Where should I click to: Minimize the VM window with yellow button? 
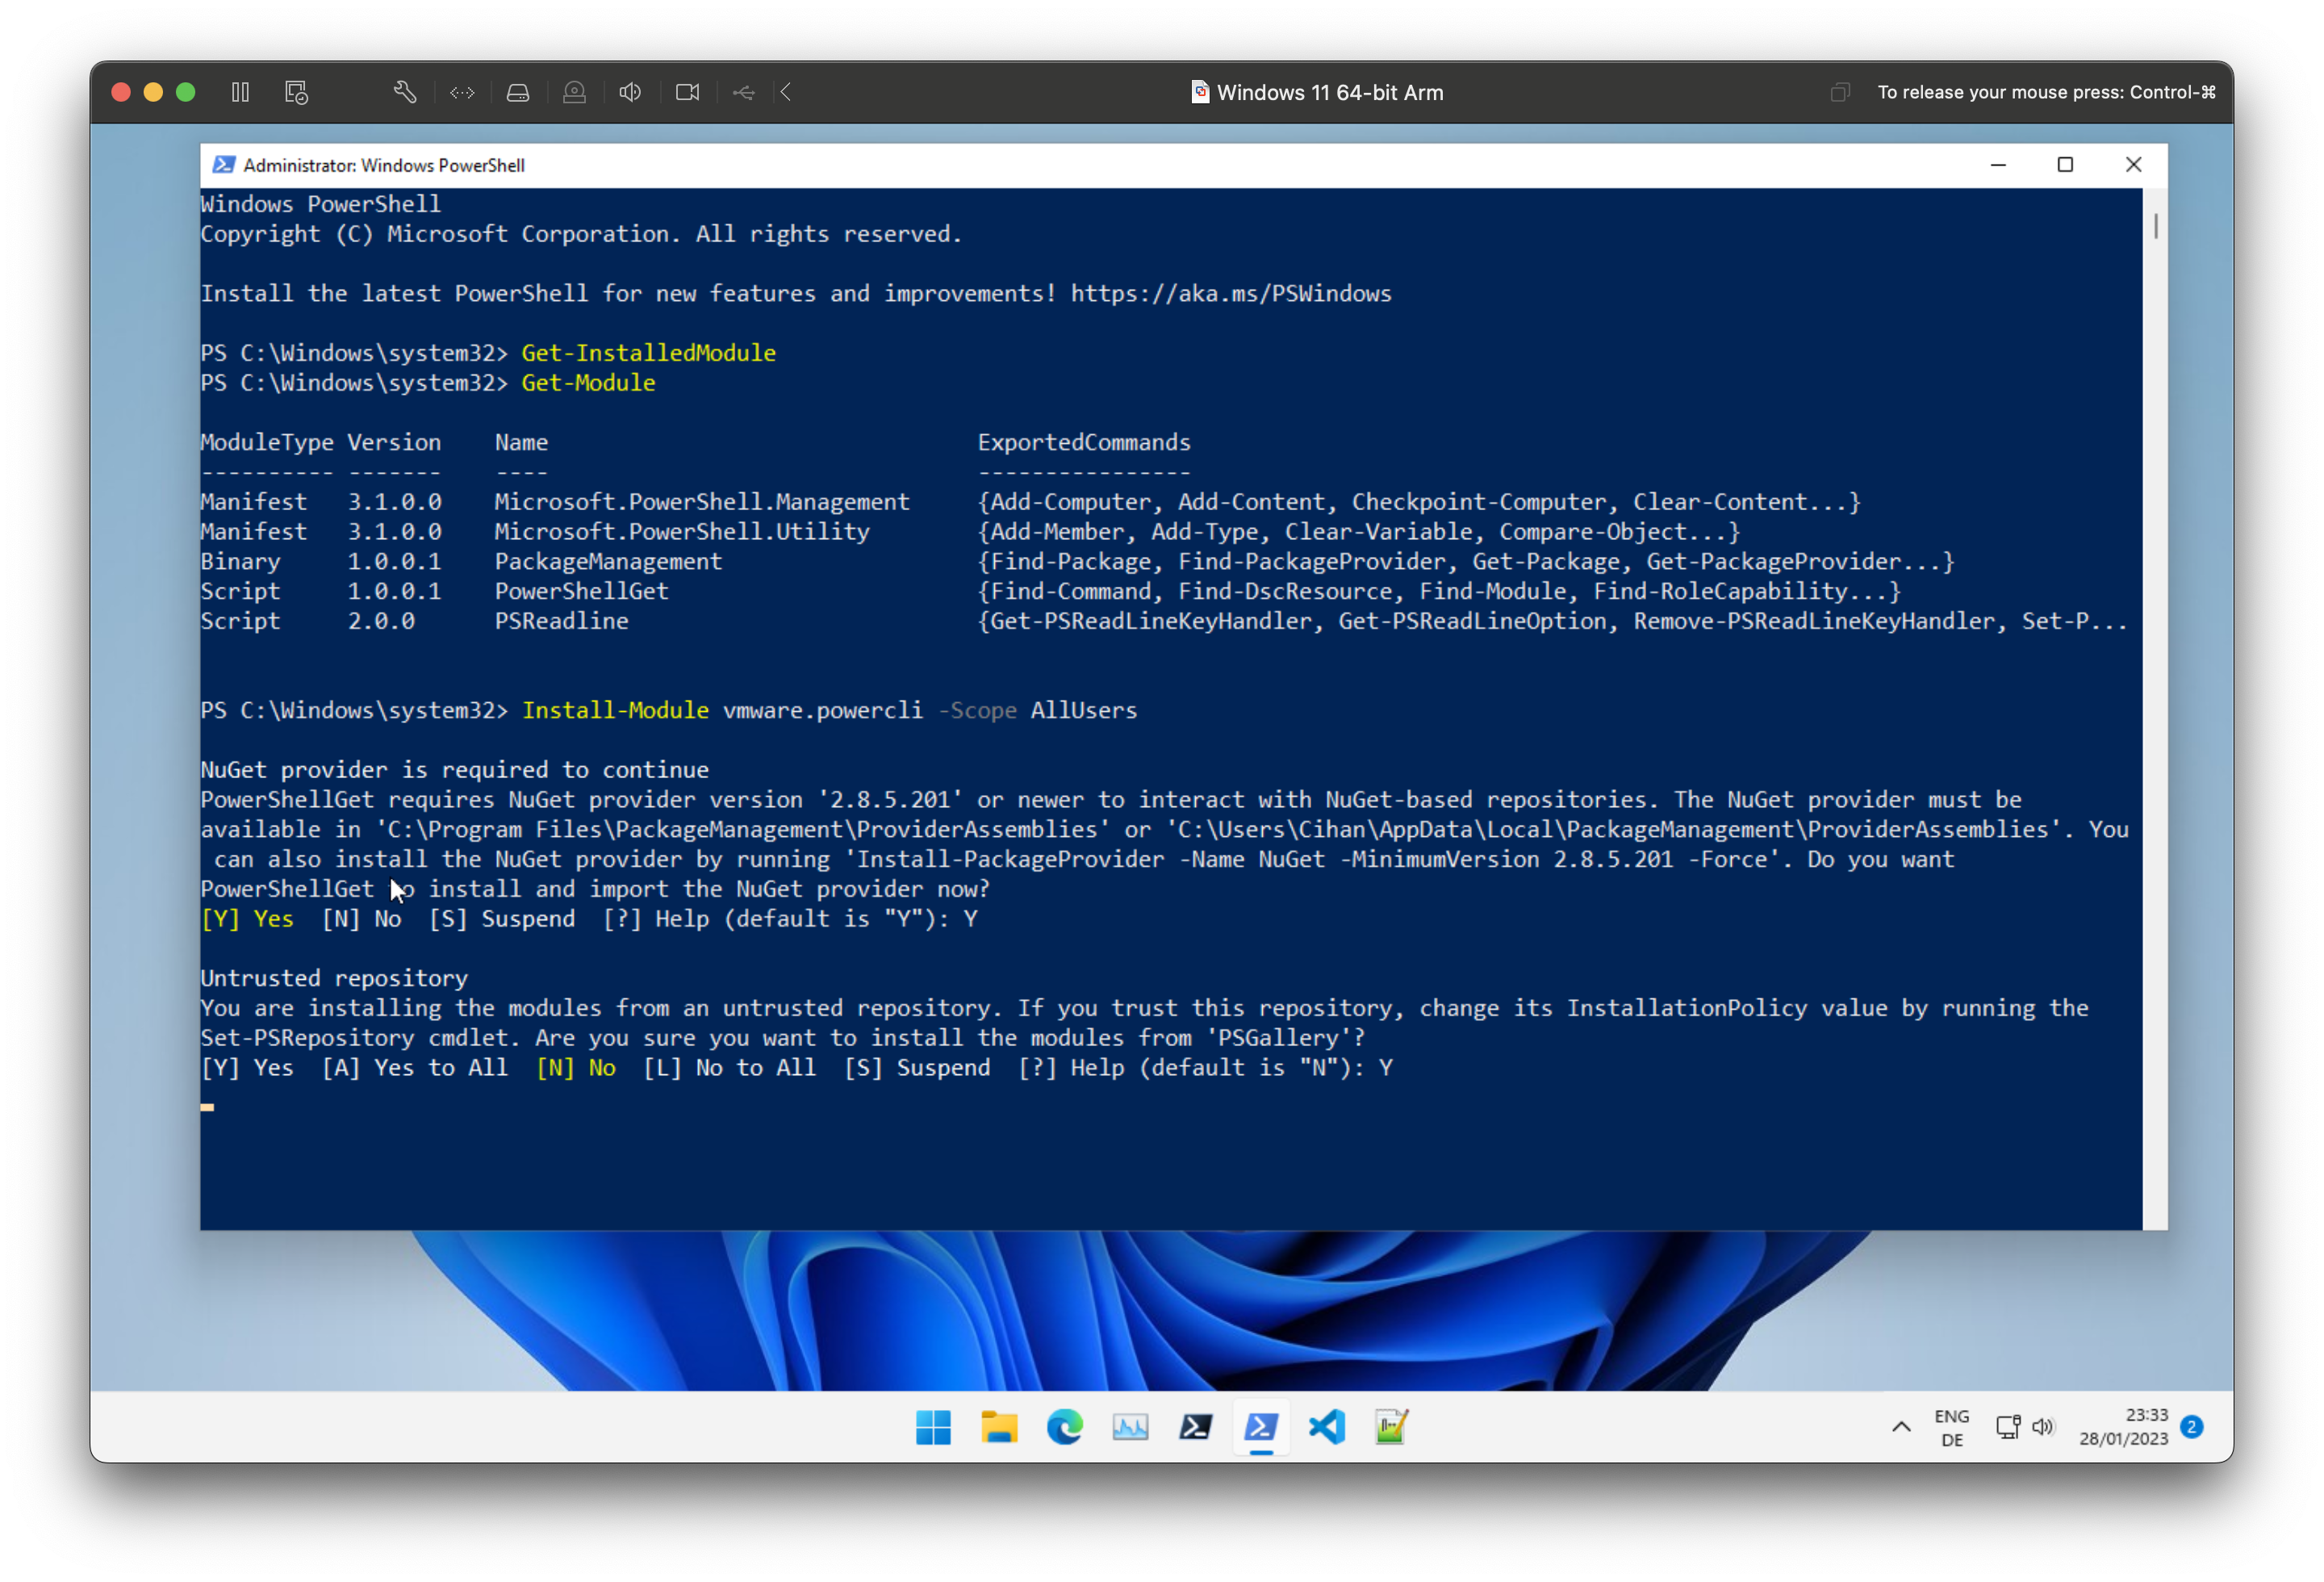click(x=153, y=92)
